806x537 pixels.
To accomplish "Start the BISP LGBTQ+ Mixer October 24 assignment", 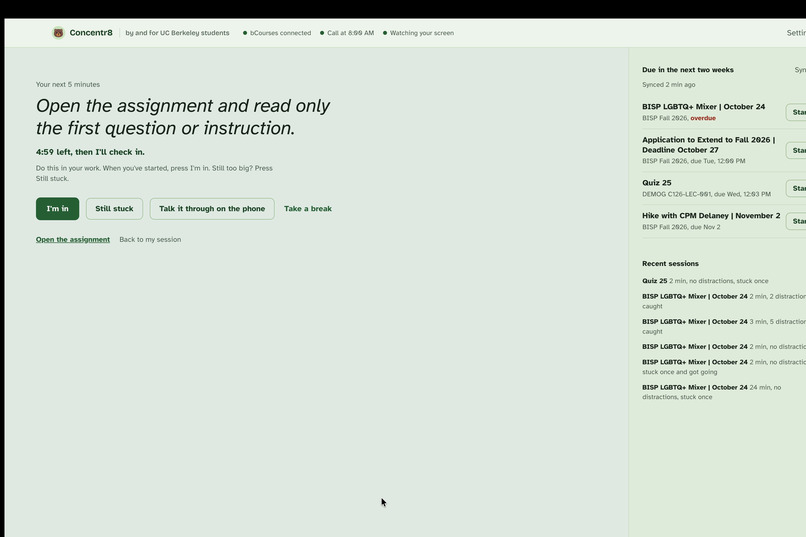I will (796, 112).
